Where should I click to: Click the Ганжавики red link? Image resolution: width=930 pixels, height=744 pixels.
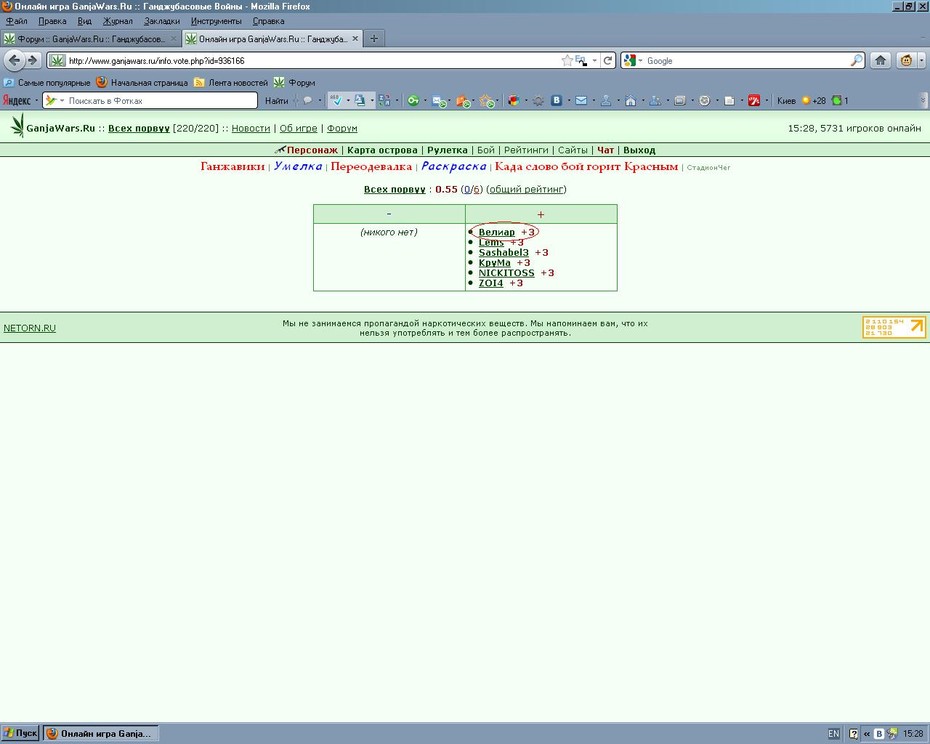click(232, 166)
